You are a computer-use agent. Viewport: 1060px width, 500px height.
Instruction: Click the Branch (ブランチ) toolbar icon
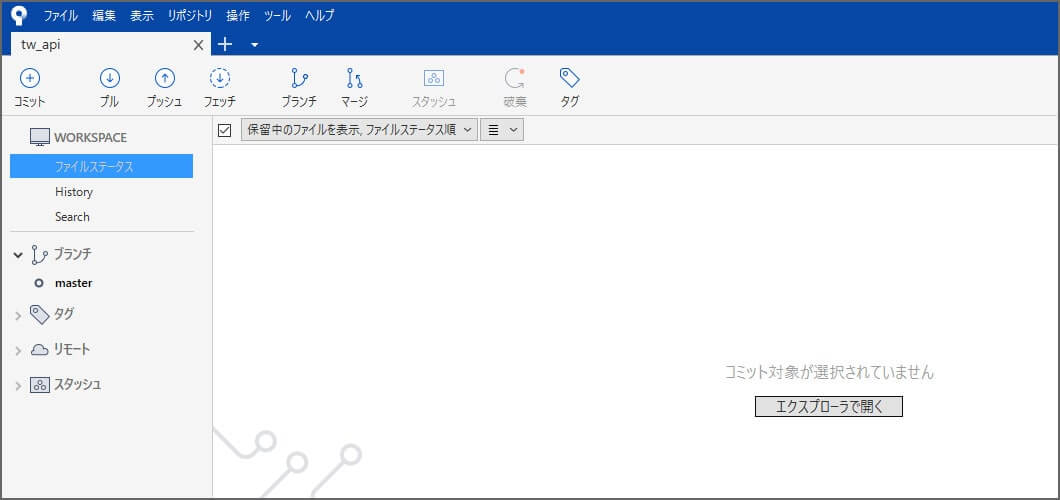point(299,79)
